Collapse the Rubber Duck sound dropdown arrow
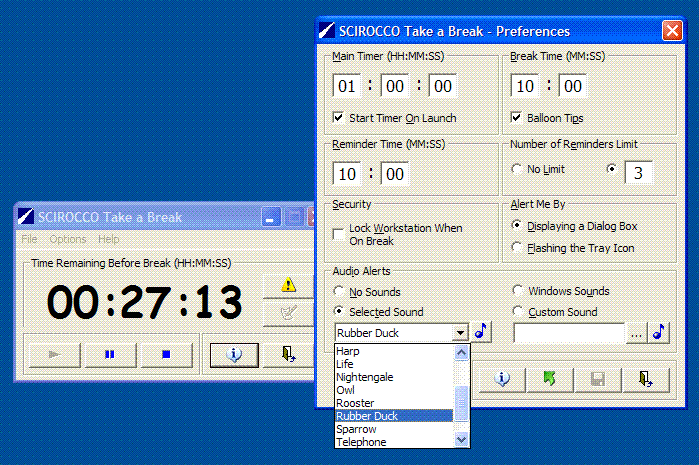 click(x=460, y=333)
